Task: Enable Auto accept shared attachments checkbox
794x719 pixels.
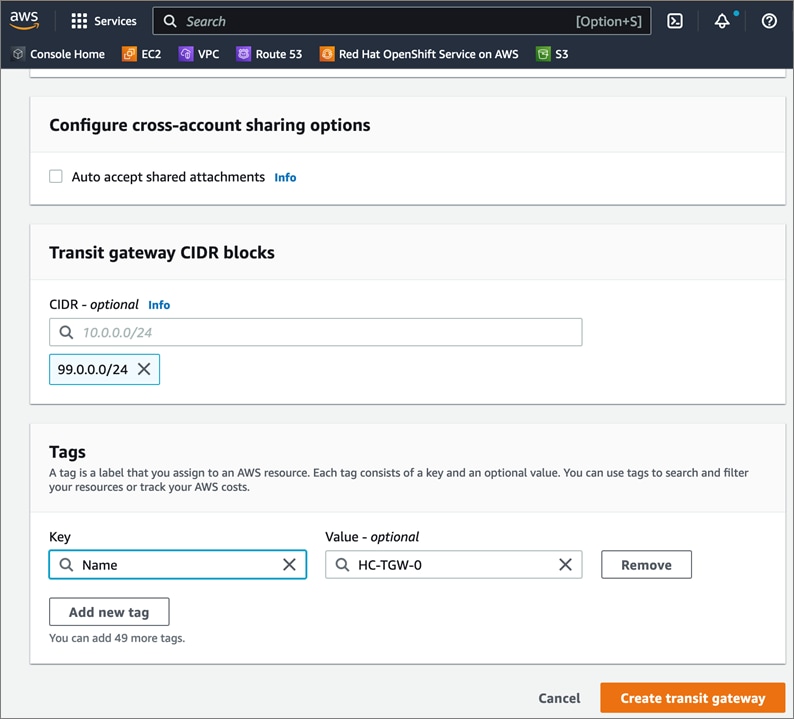Action: click(56, 176)
